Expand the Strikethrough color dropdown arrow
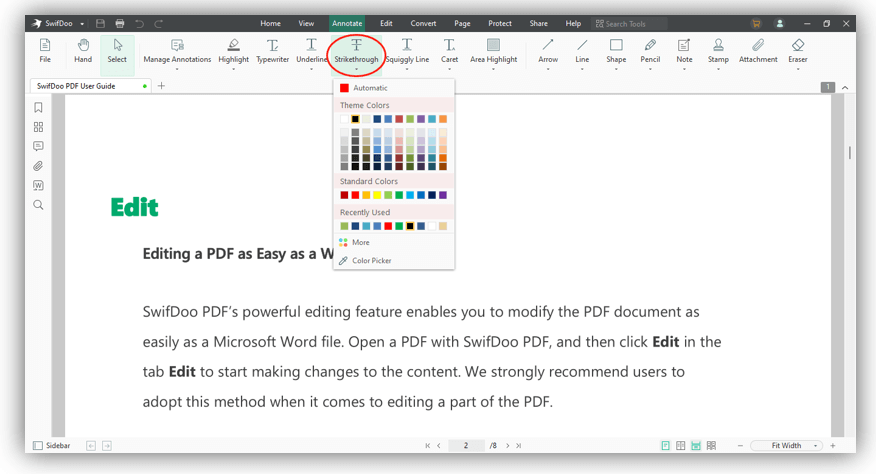 click(356, 69)
